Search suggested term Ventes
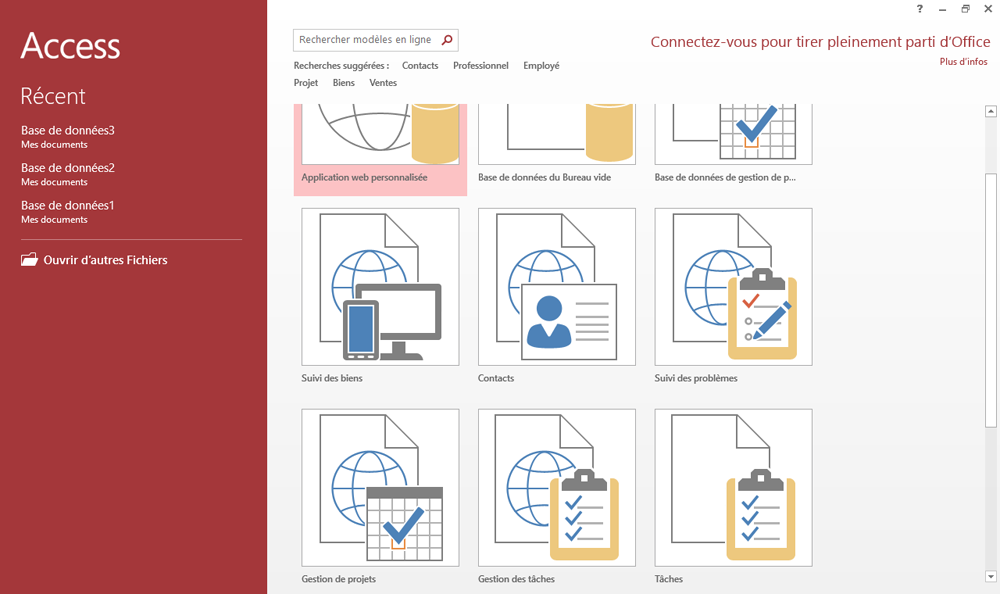The image size is (1000, 594). coord(383,83)
